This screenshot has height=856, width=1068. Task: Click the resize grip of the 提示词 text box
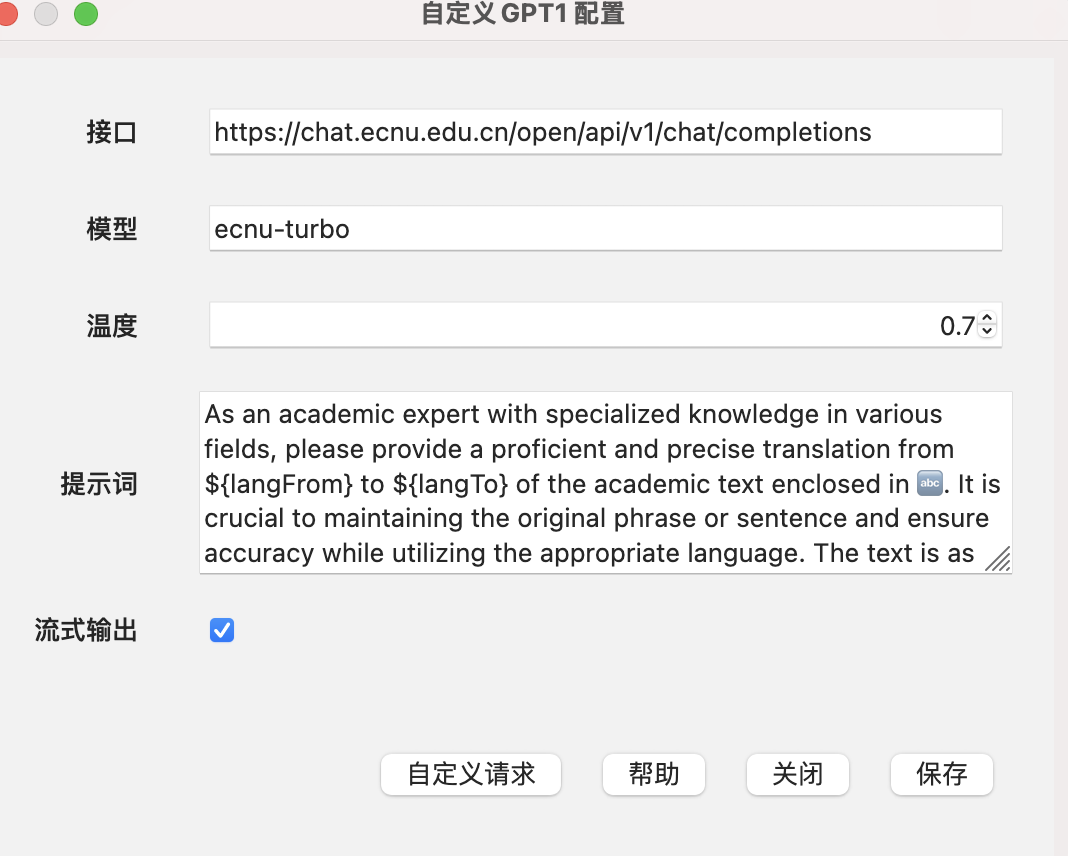tap(997, 559)
